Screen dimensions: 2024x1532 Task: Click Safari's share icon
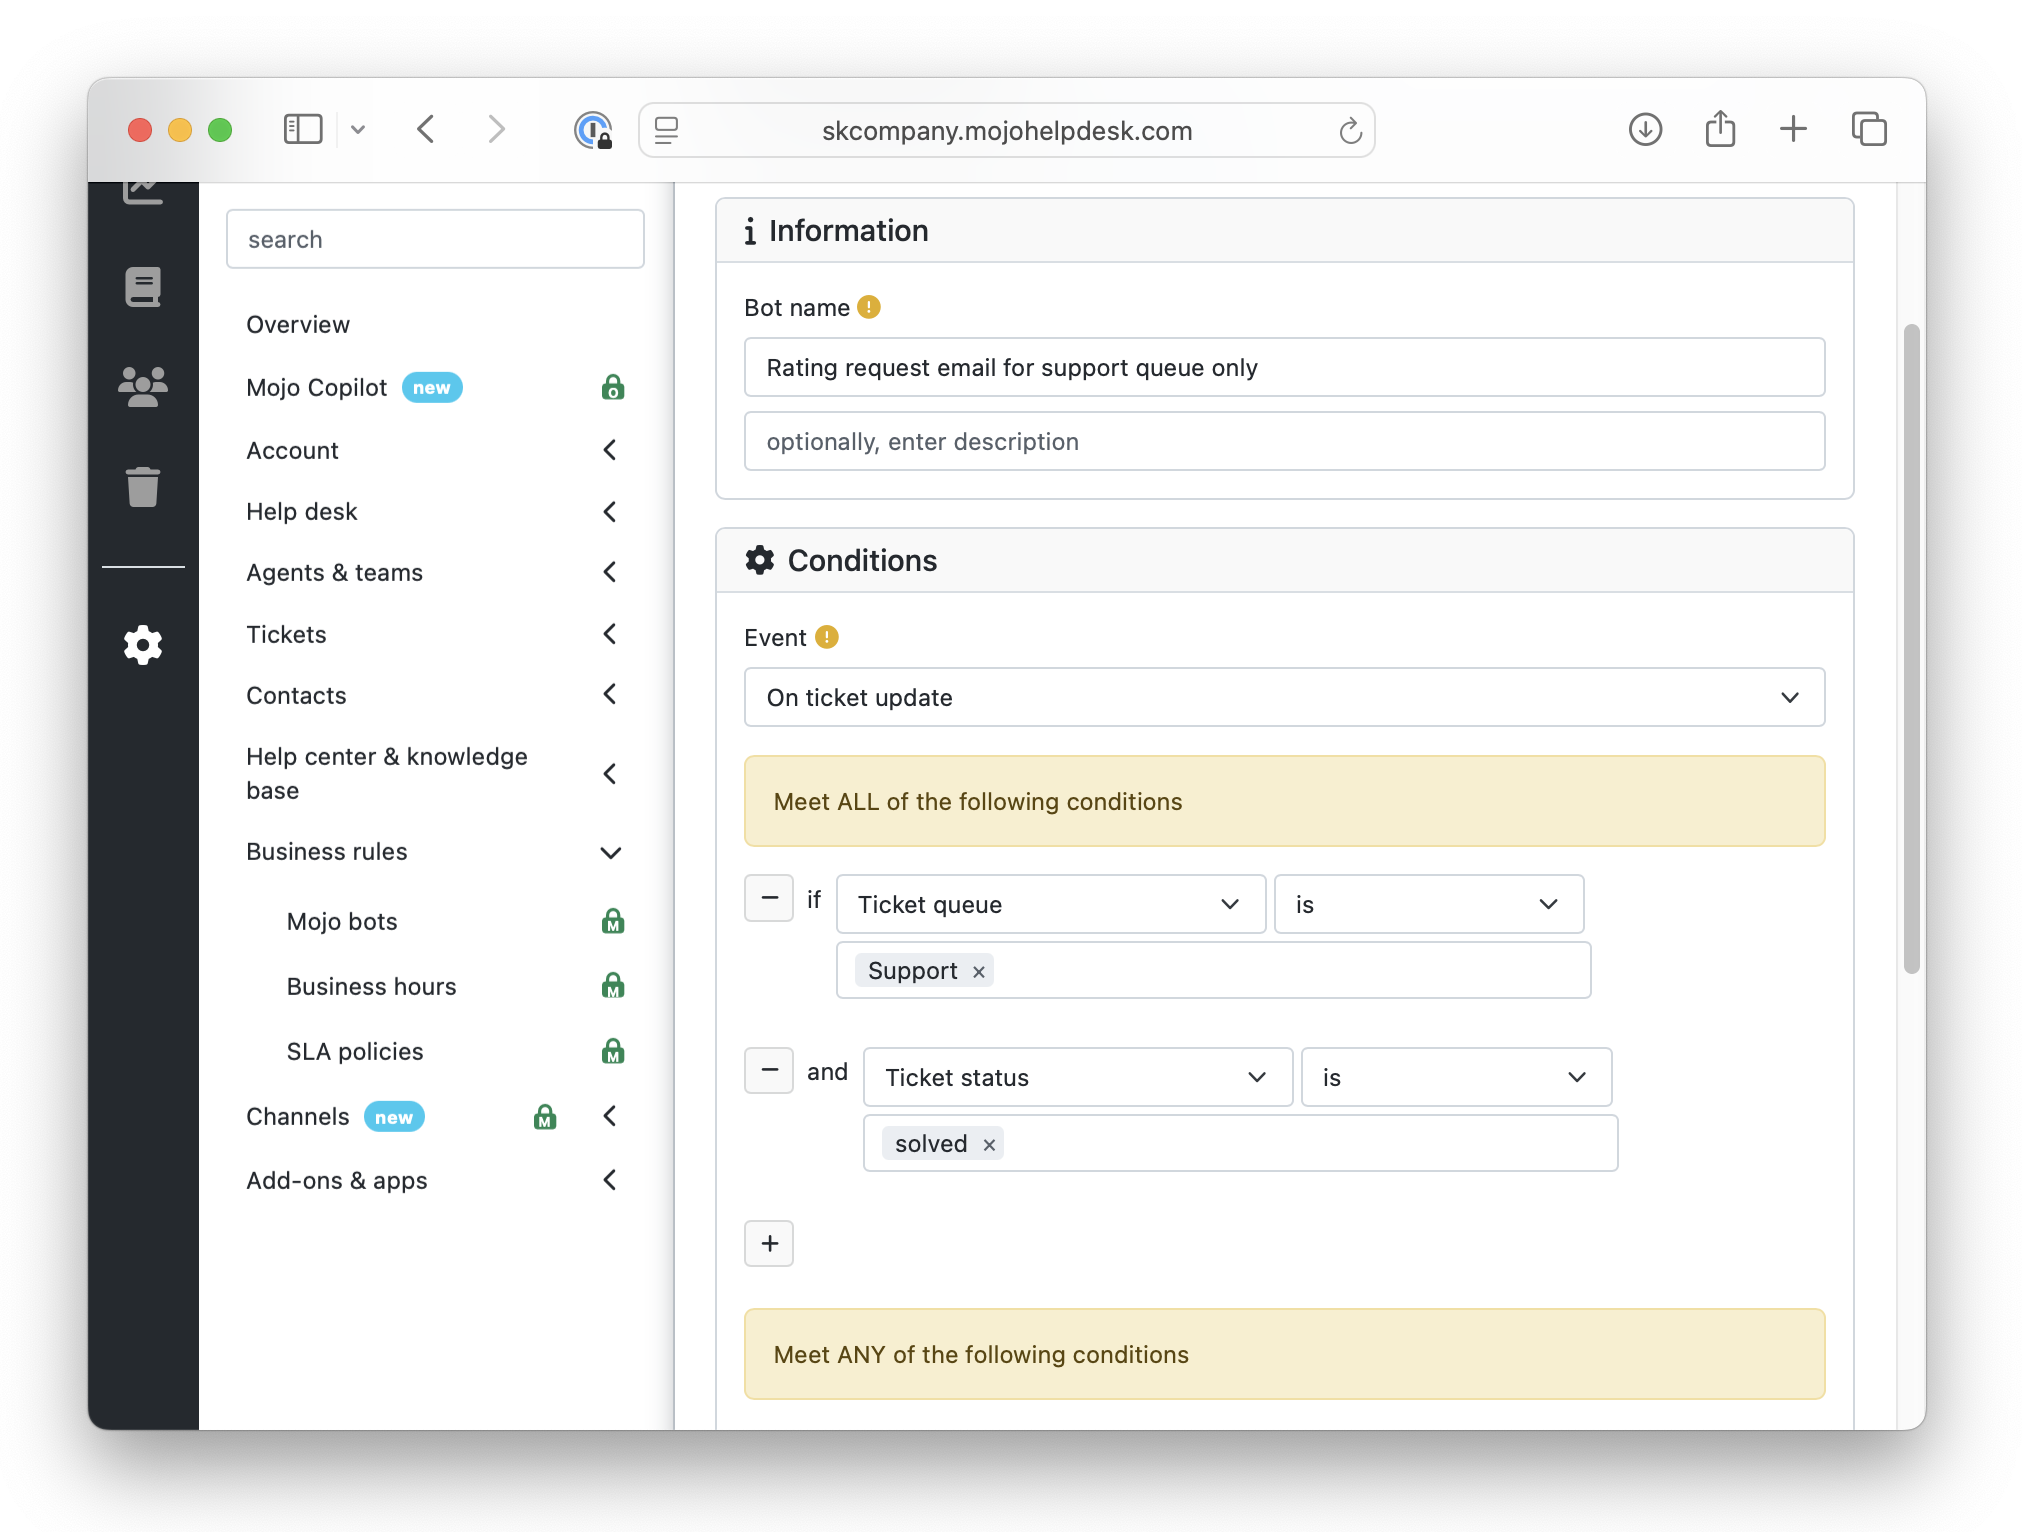coord(1719,130)
